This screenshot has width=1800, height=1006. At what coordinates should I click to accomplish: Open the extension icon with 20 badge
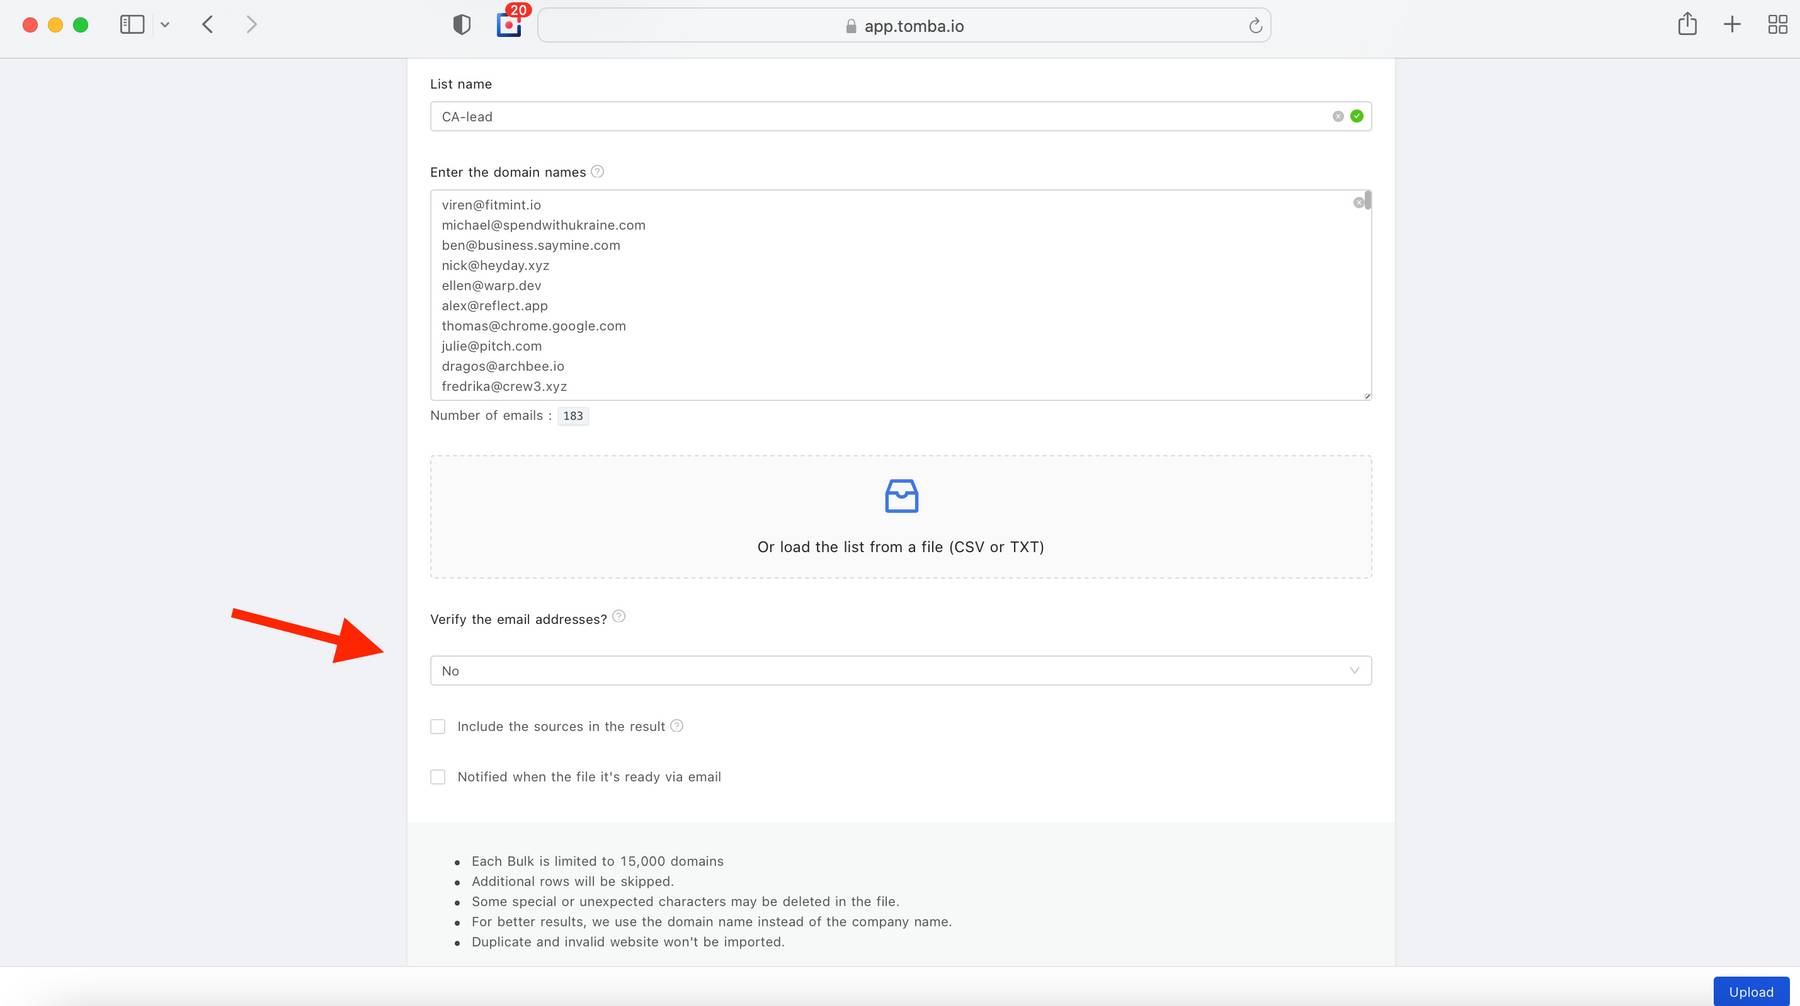pos(510,25)
